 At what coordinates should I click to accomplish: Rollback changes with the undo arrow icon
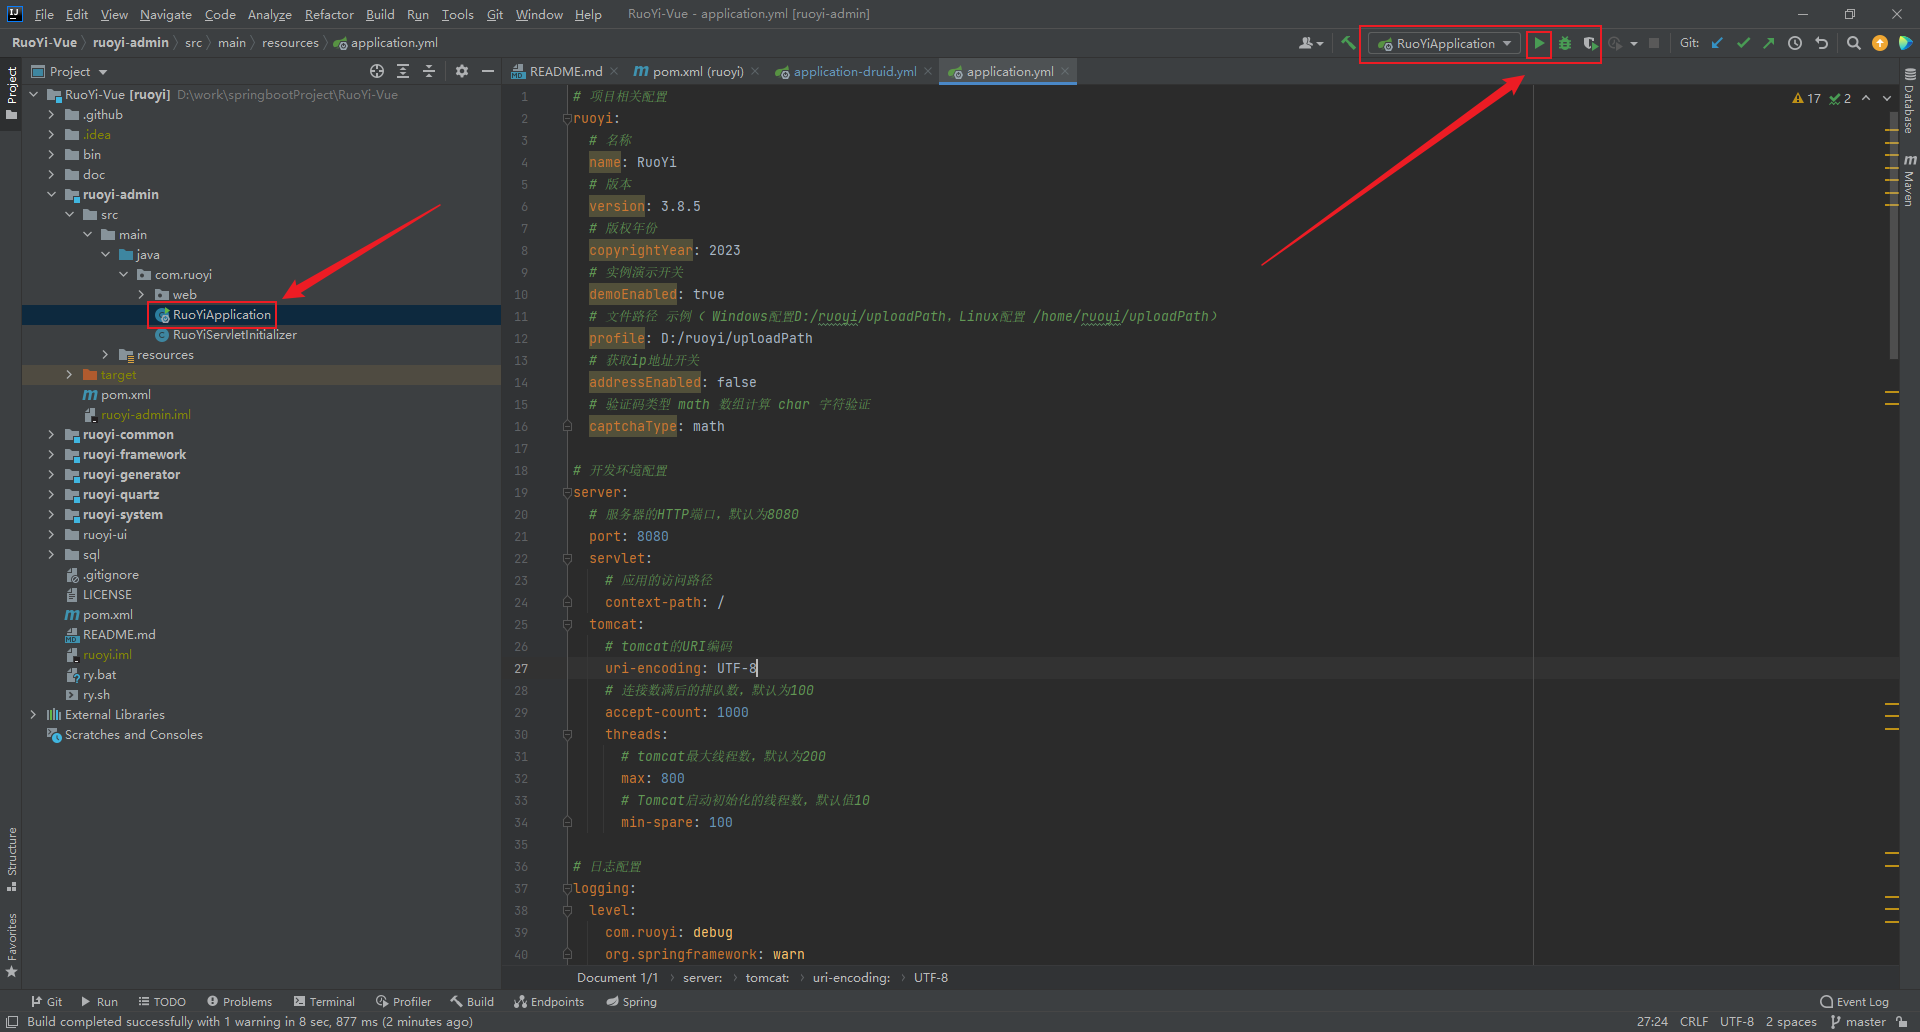[1821, 43]
